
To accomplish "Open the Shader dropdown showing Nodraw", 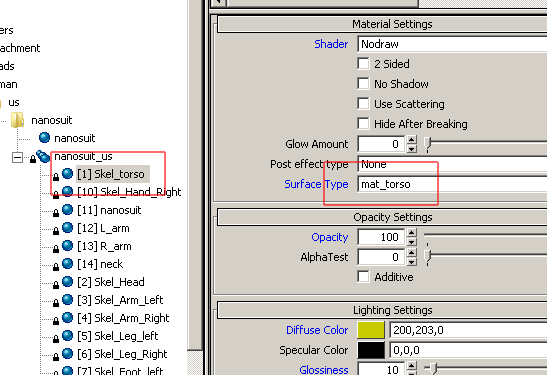I will tap(452, 44).
